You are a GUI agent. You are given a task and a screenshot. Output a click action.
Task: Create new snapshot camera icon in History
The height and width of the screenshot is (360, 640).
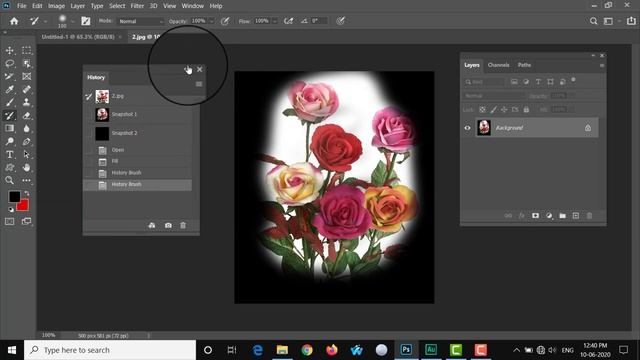pos(168,225)
